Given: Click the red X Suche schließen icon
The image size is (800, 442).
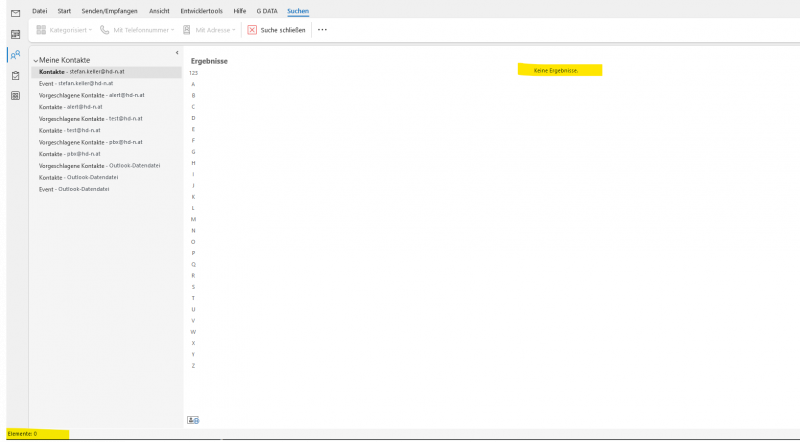Looking at the screenshot, I should [252, 30].
